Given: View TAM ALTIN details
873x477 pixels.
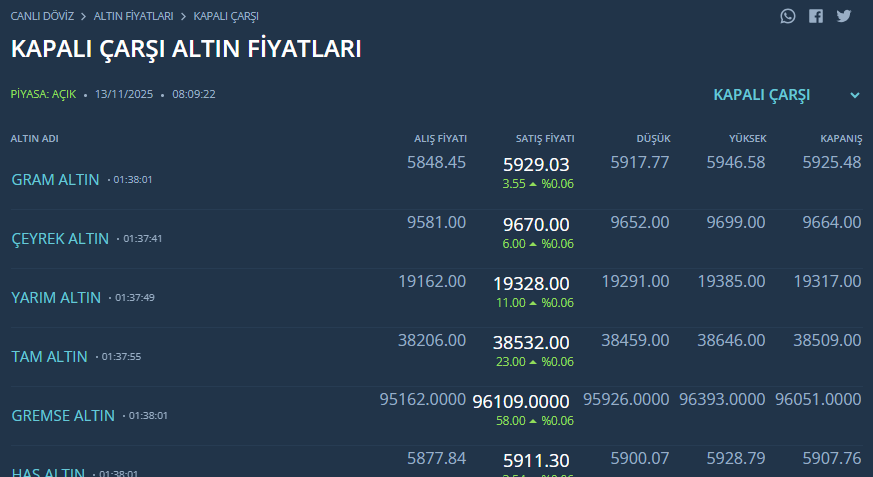Looking at the screenshot, I should 49,357.
